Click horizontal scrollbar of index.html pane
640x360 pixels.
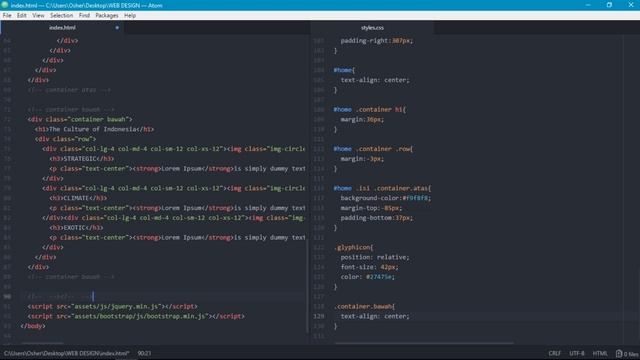pyautogui.click(x=42, y=343)
